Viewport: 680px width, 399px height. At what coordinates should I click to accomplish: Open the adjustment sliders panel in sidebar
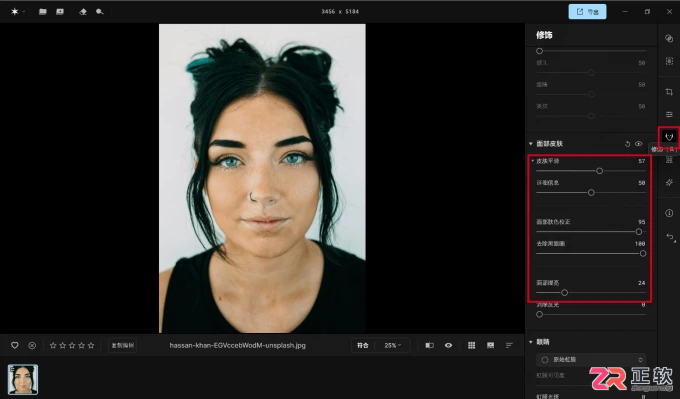669,114
